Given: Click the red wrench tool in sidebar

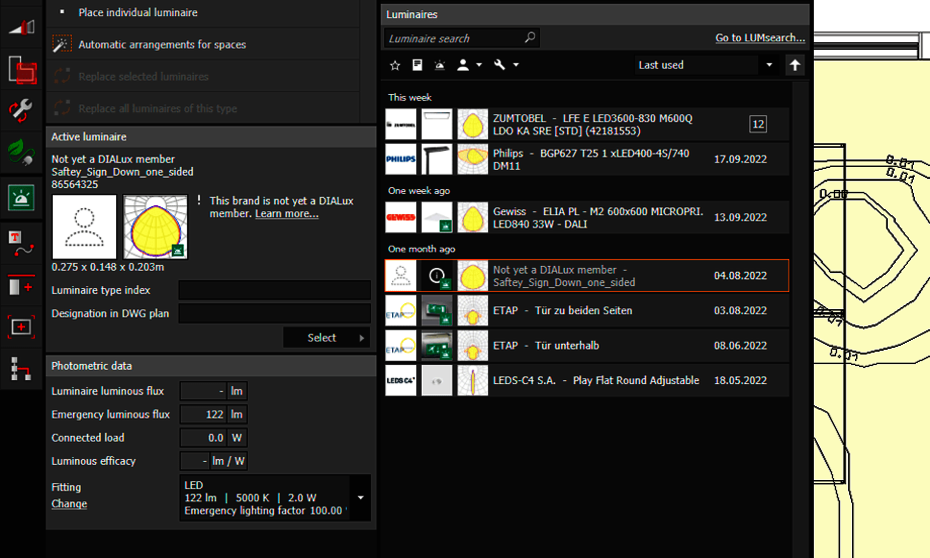Looking at the screenshot, I should click(x=22, y=110).
